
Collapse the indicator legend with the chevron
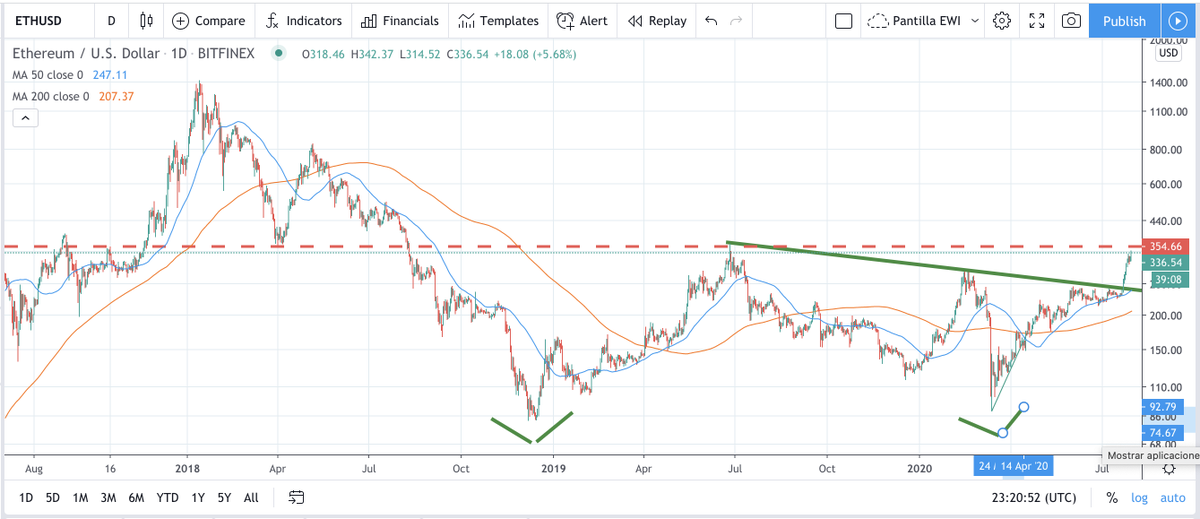tap(25, 119)
